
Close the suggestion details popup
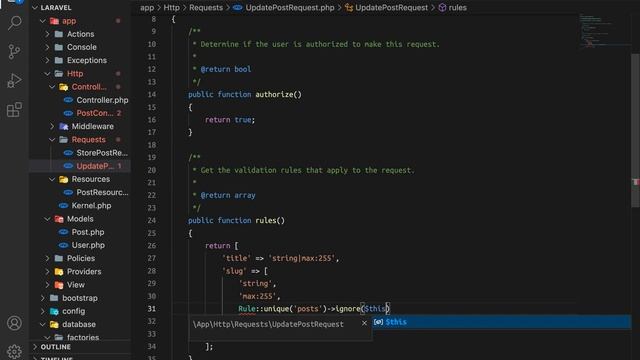(364, 323)
